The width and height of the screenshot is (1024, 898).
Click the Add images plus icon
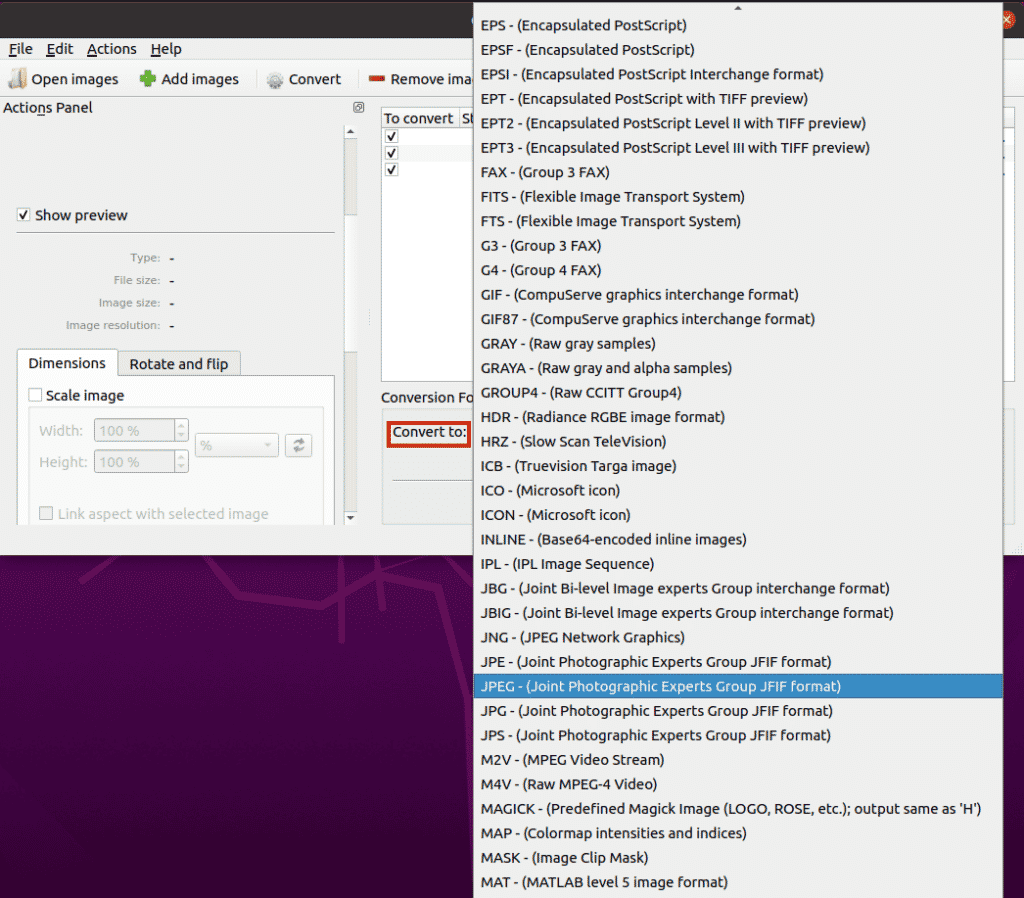tap(147, 78)
